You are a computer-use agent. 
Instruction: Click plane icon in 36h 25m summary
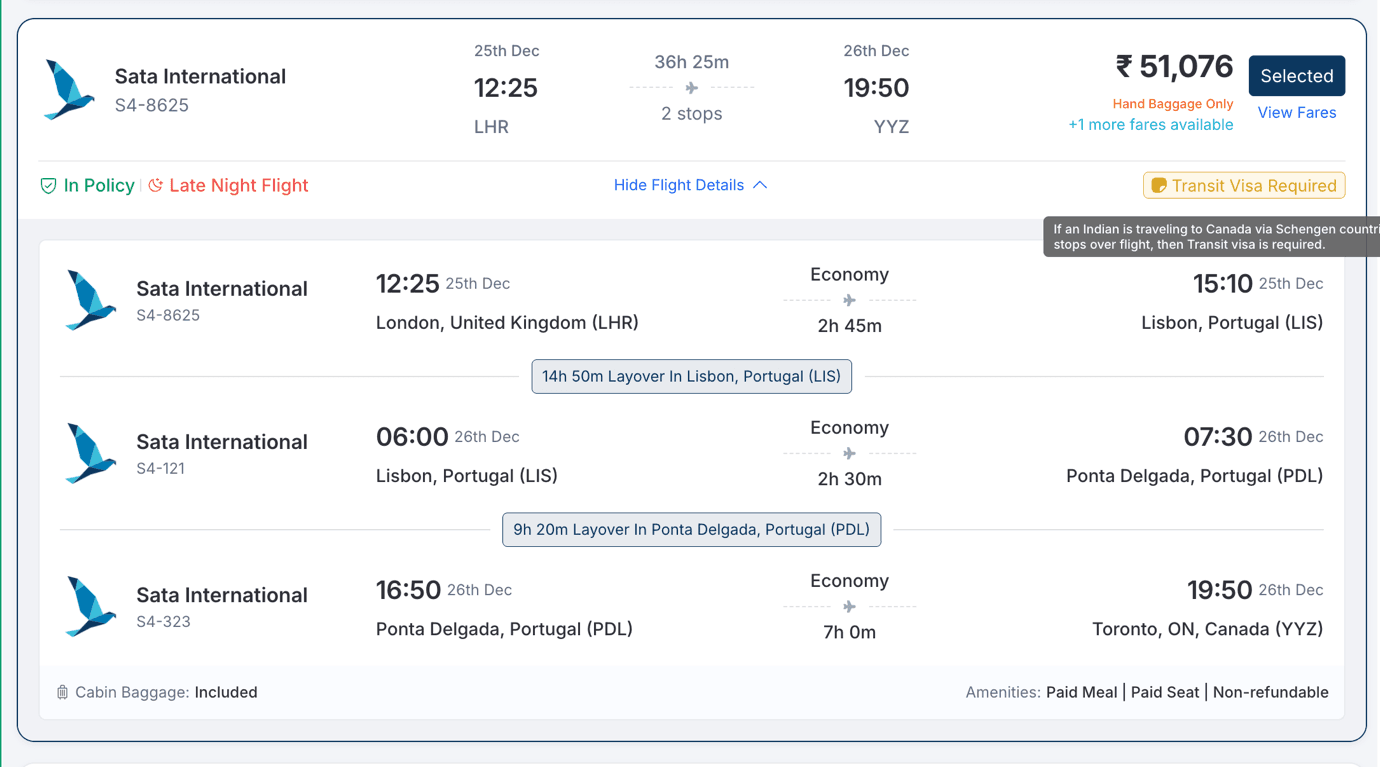point(692,88)
